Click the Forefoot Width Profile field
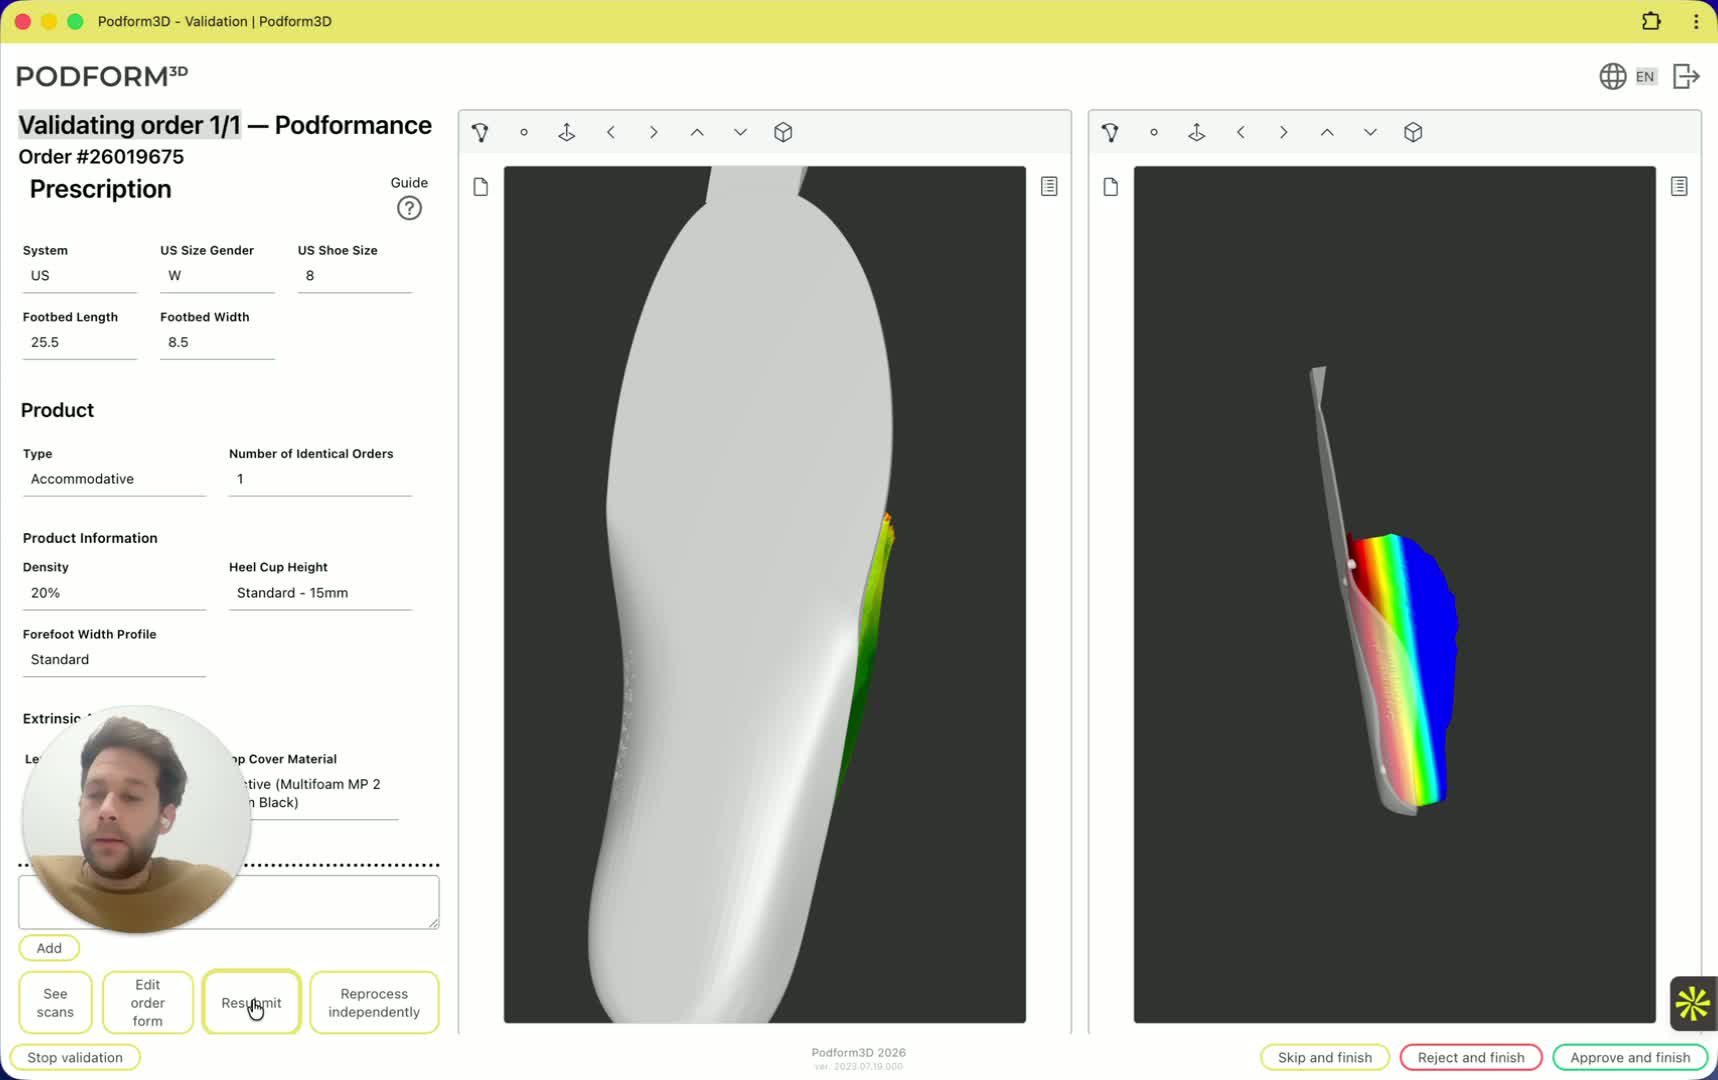 click(x=114, y=660)
